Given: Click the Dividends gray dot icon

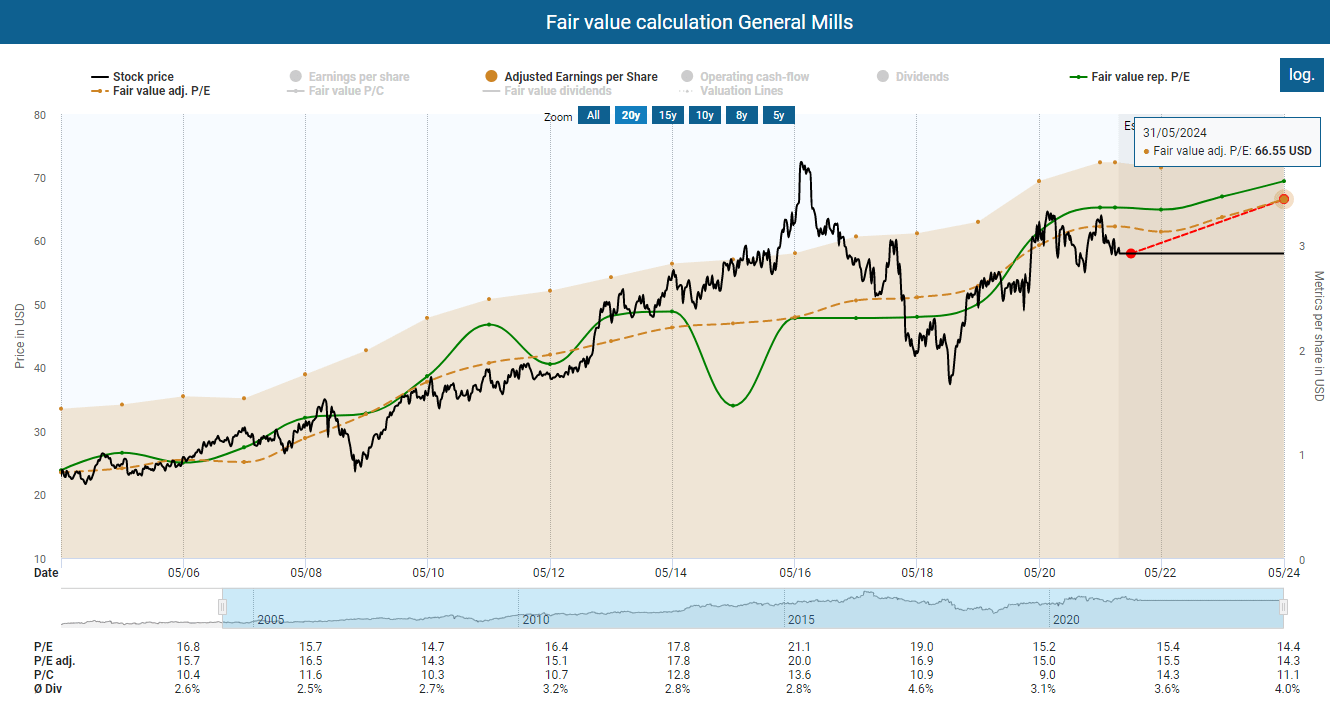Looking at the screenshot, I should [882, 76].
